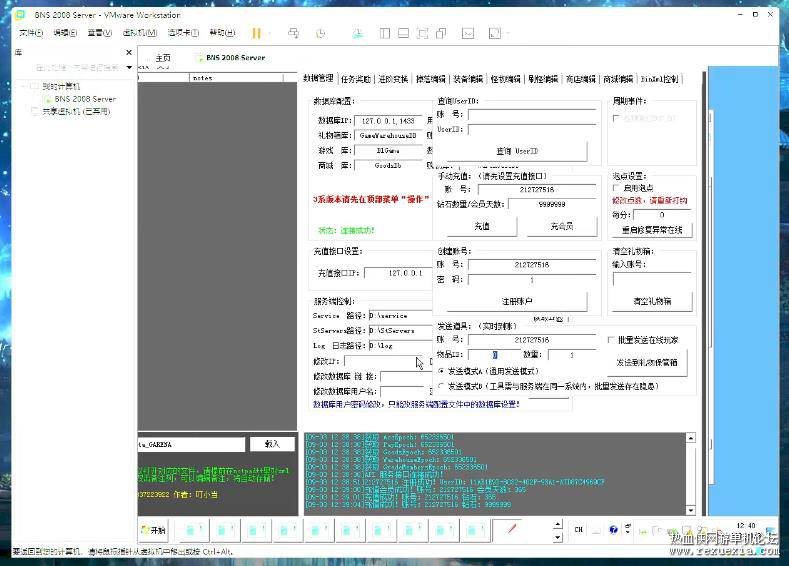Toggle the library sidebar view icon

[384, 33]
